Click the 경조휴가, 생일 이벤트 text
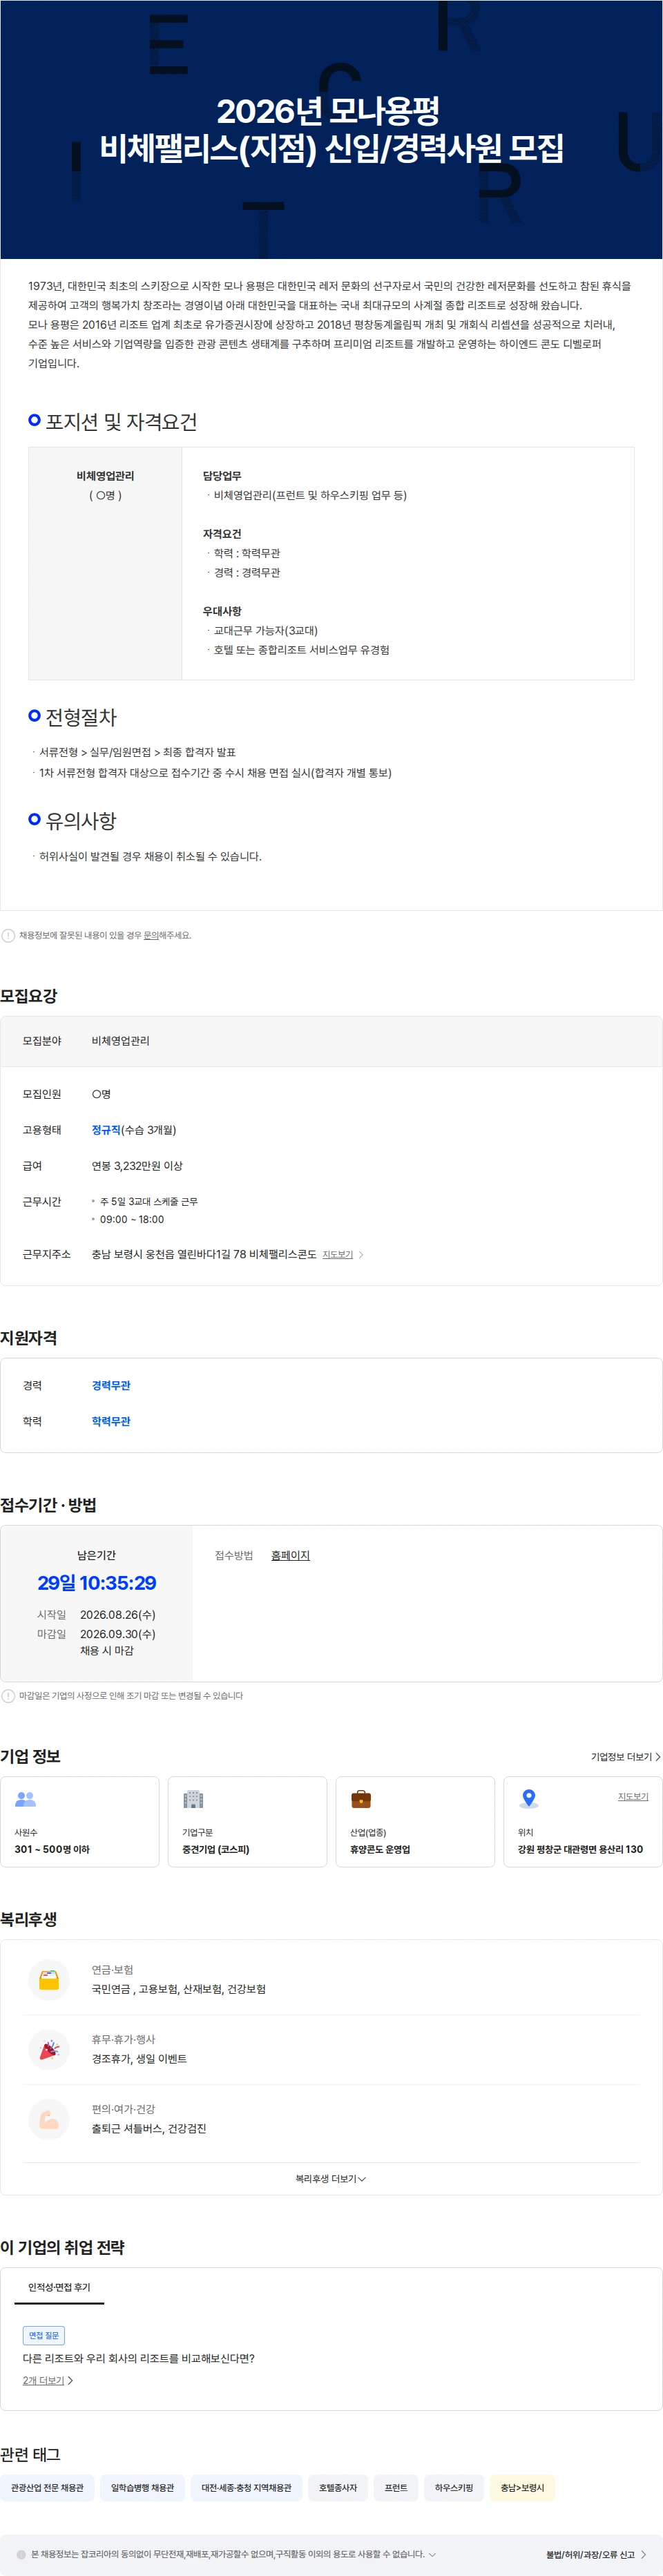 click(x=139, y=2058)
